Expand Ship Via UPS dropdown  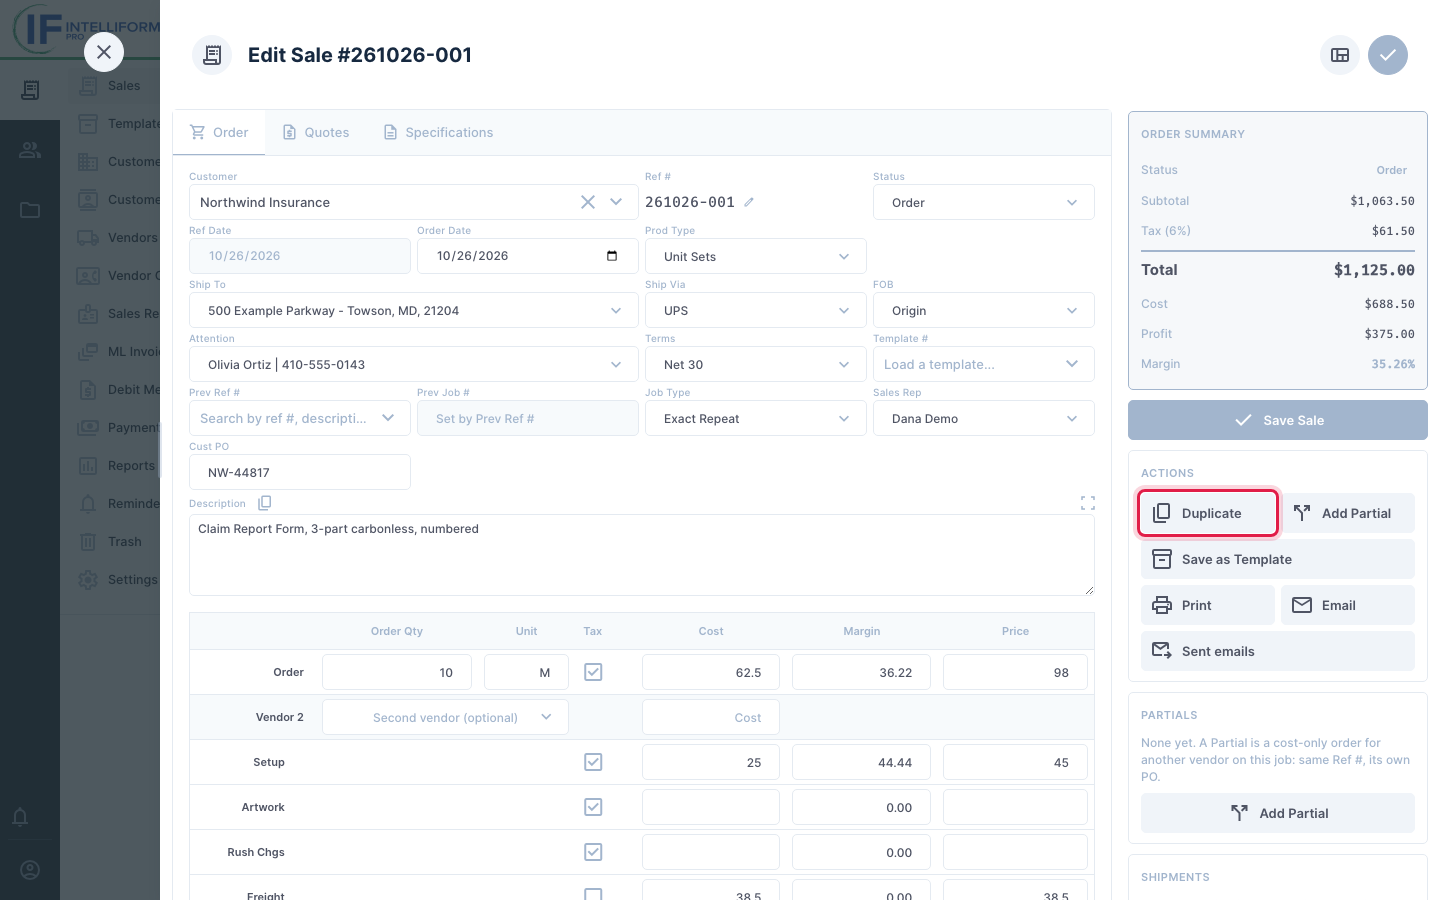(756, 310)
